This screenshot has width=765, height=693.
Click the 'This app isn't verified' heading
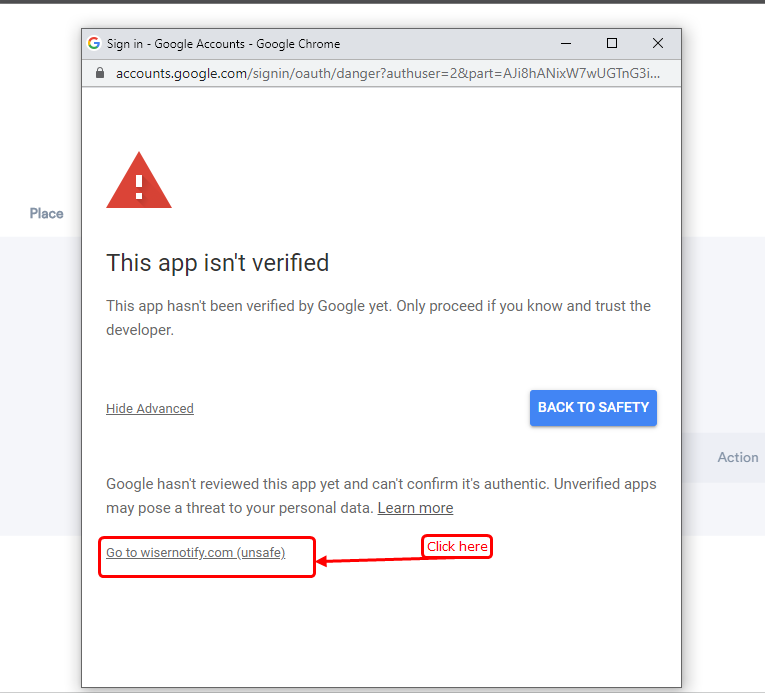[218, 263]
